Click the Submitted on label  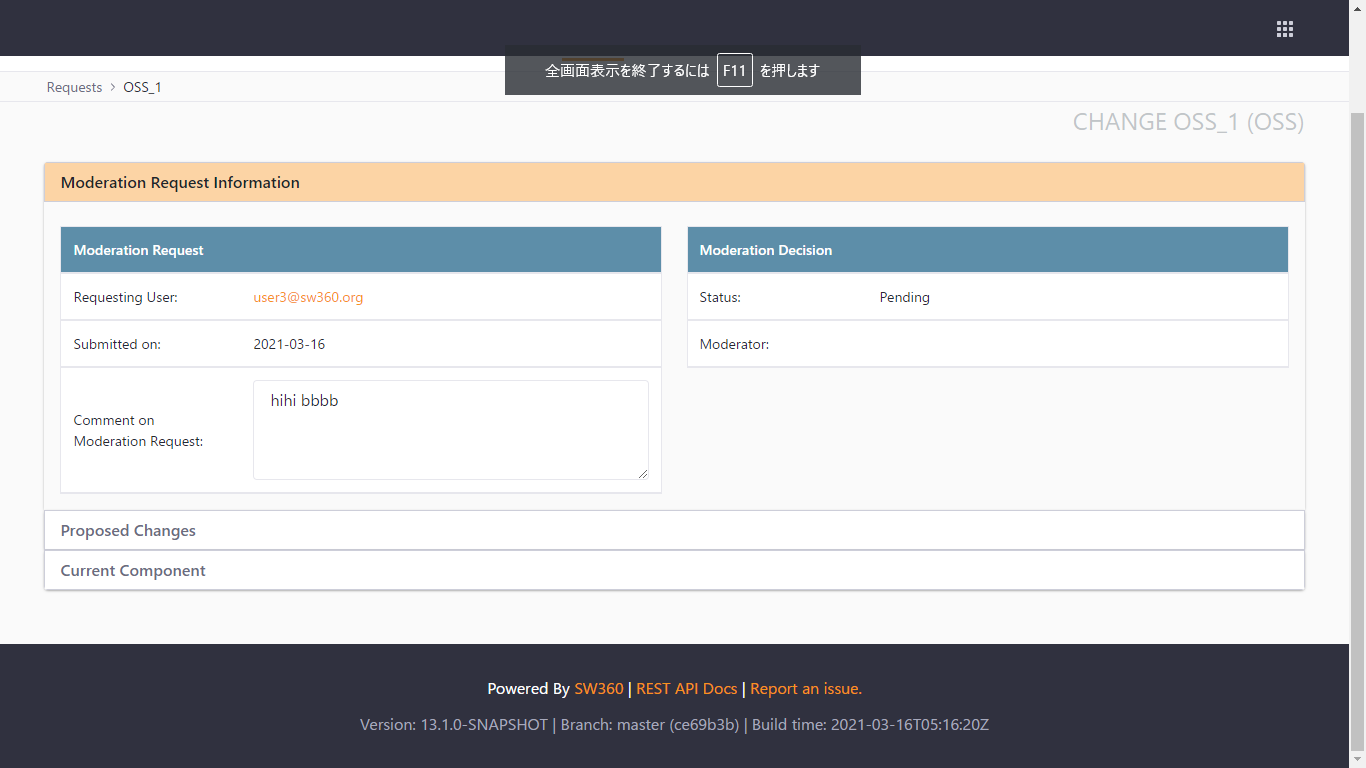tap(117, 344)
